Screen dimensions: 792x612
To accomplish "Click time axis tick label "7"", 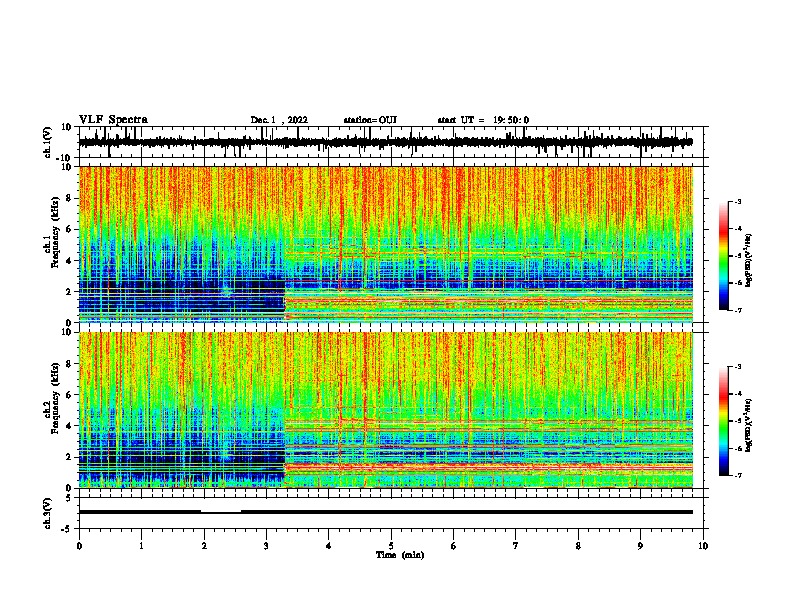I will 516,546.
